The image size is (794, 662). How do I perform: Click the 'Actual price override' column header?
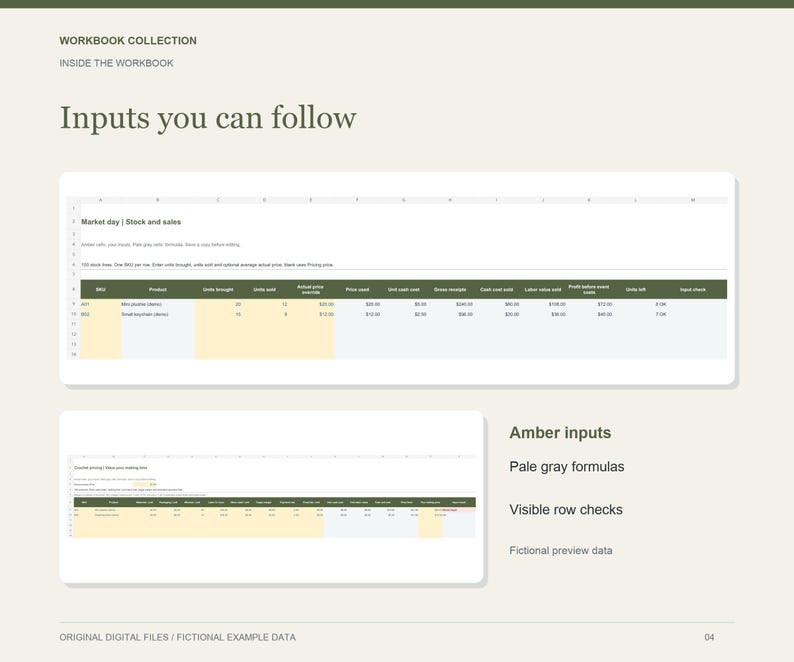[311, 290]
